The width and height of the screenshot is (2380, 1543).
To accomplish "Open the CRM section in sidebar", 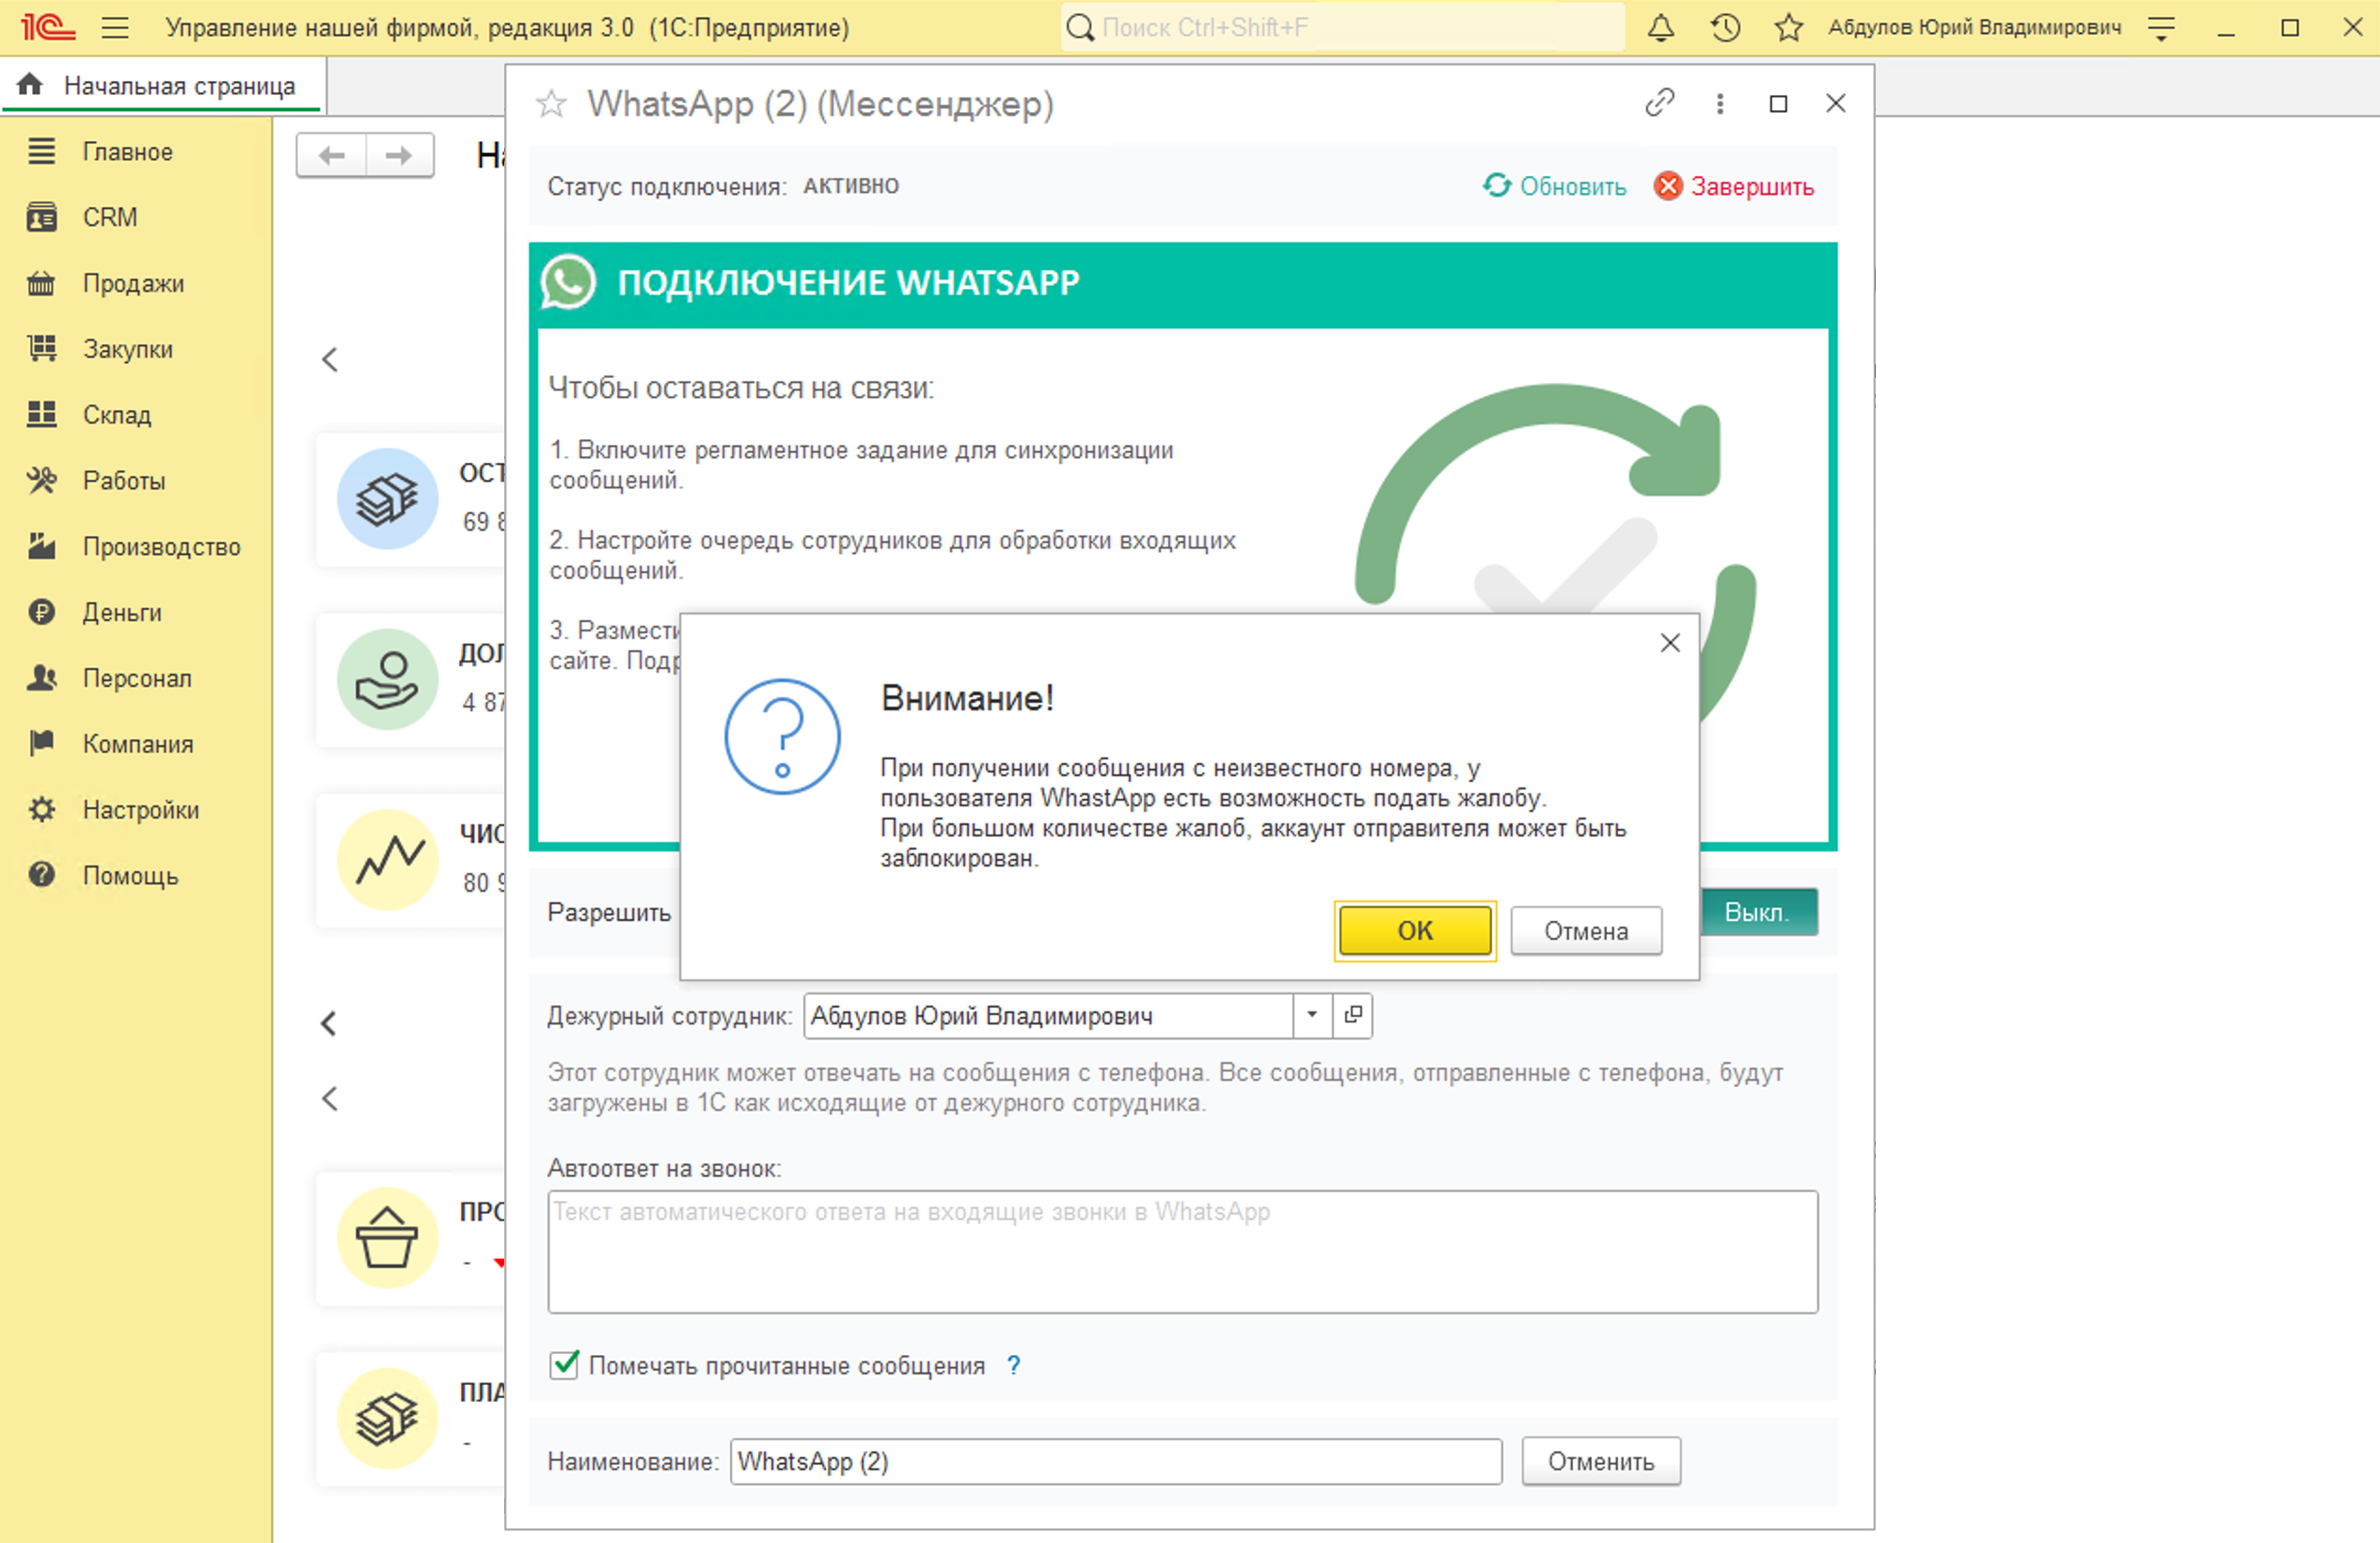I will click(110, 217).
